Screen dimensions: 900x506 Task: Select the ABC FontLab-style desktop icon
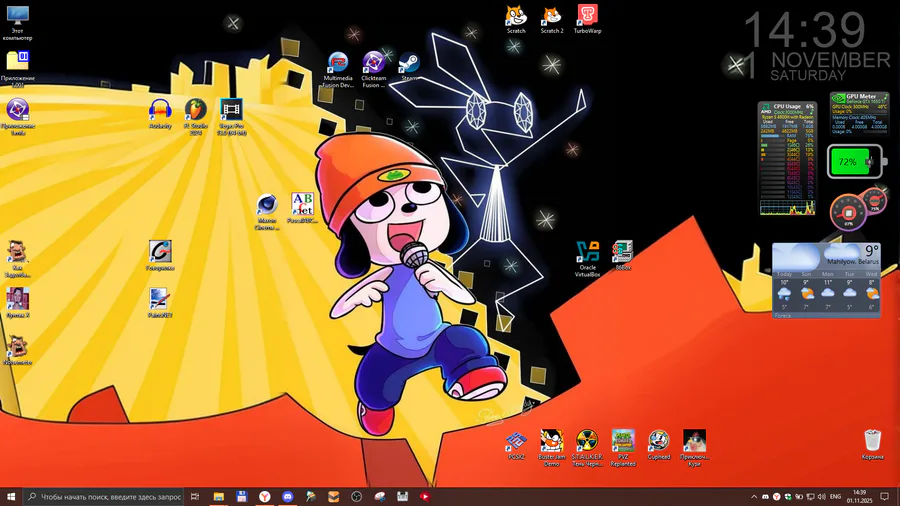302,208
